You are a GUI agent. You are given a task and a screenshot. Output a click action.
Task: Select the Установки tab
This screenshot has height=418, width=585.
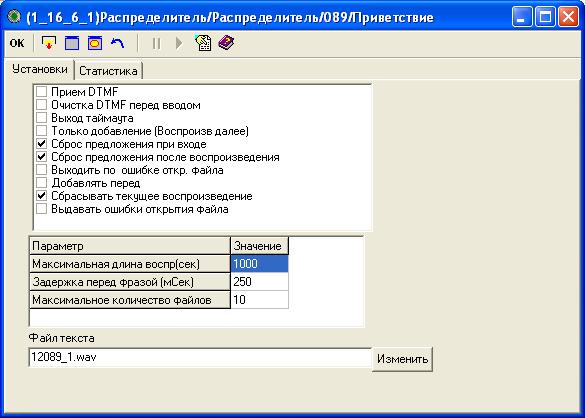click(x=40, y=69)
